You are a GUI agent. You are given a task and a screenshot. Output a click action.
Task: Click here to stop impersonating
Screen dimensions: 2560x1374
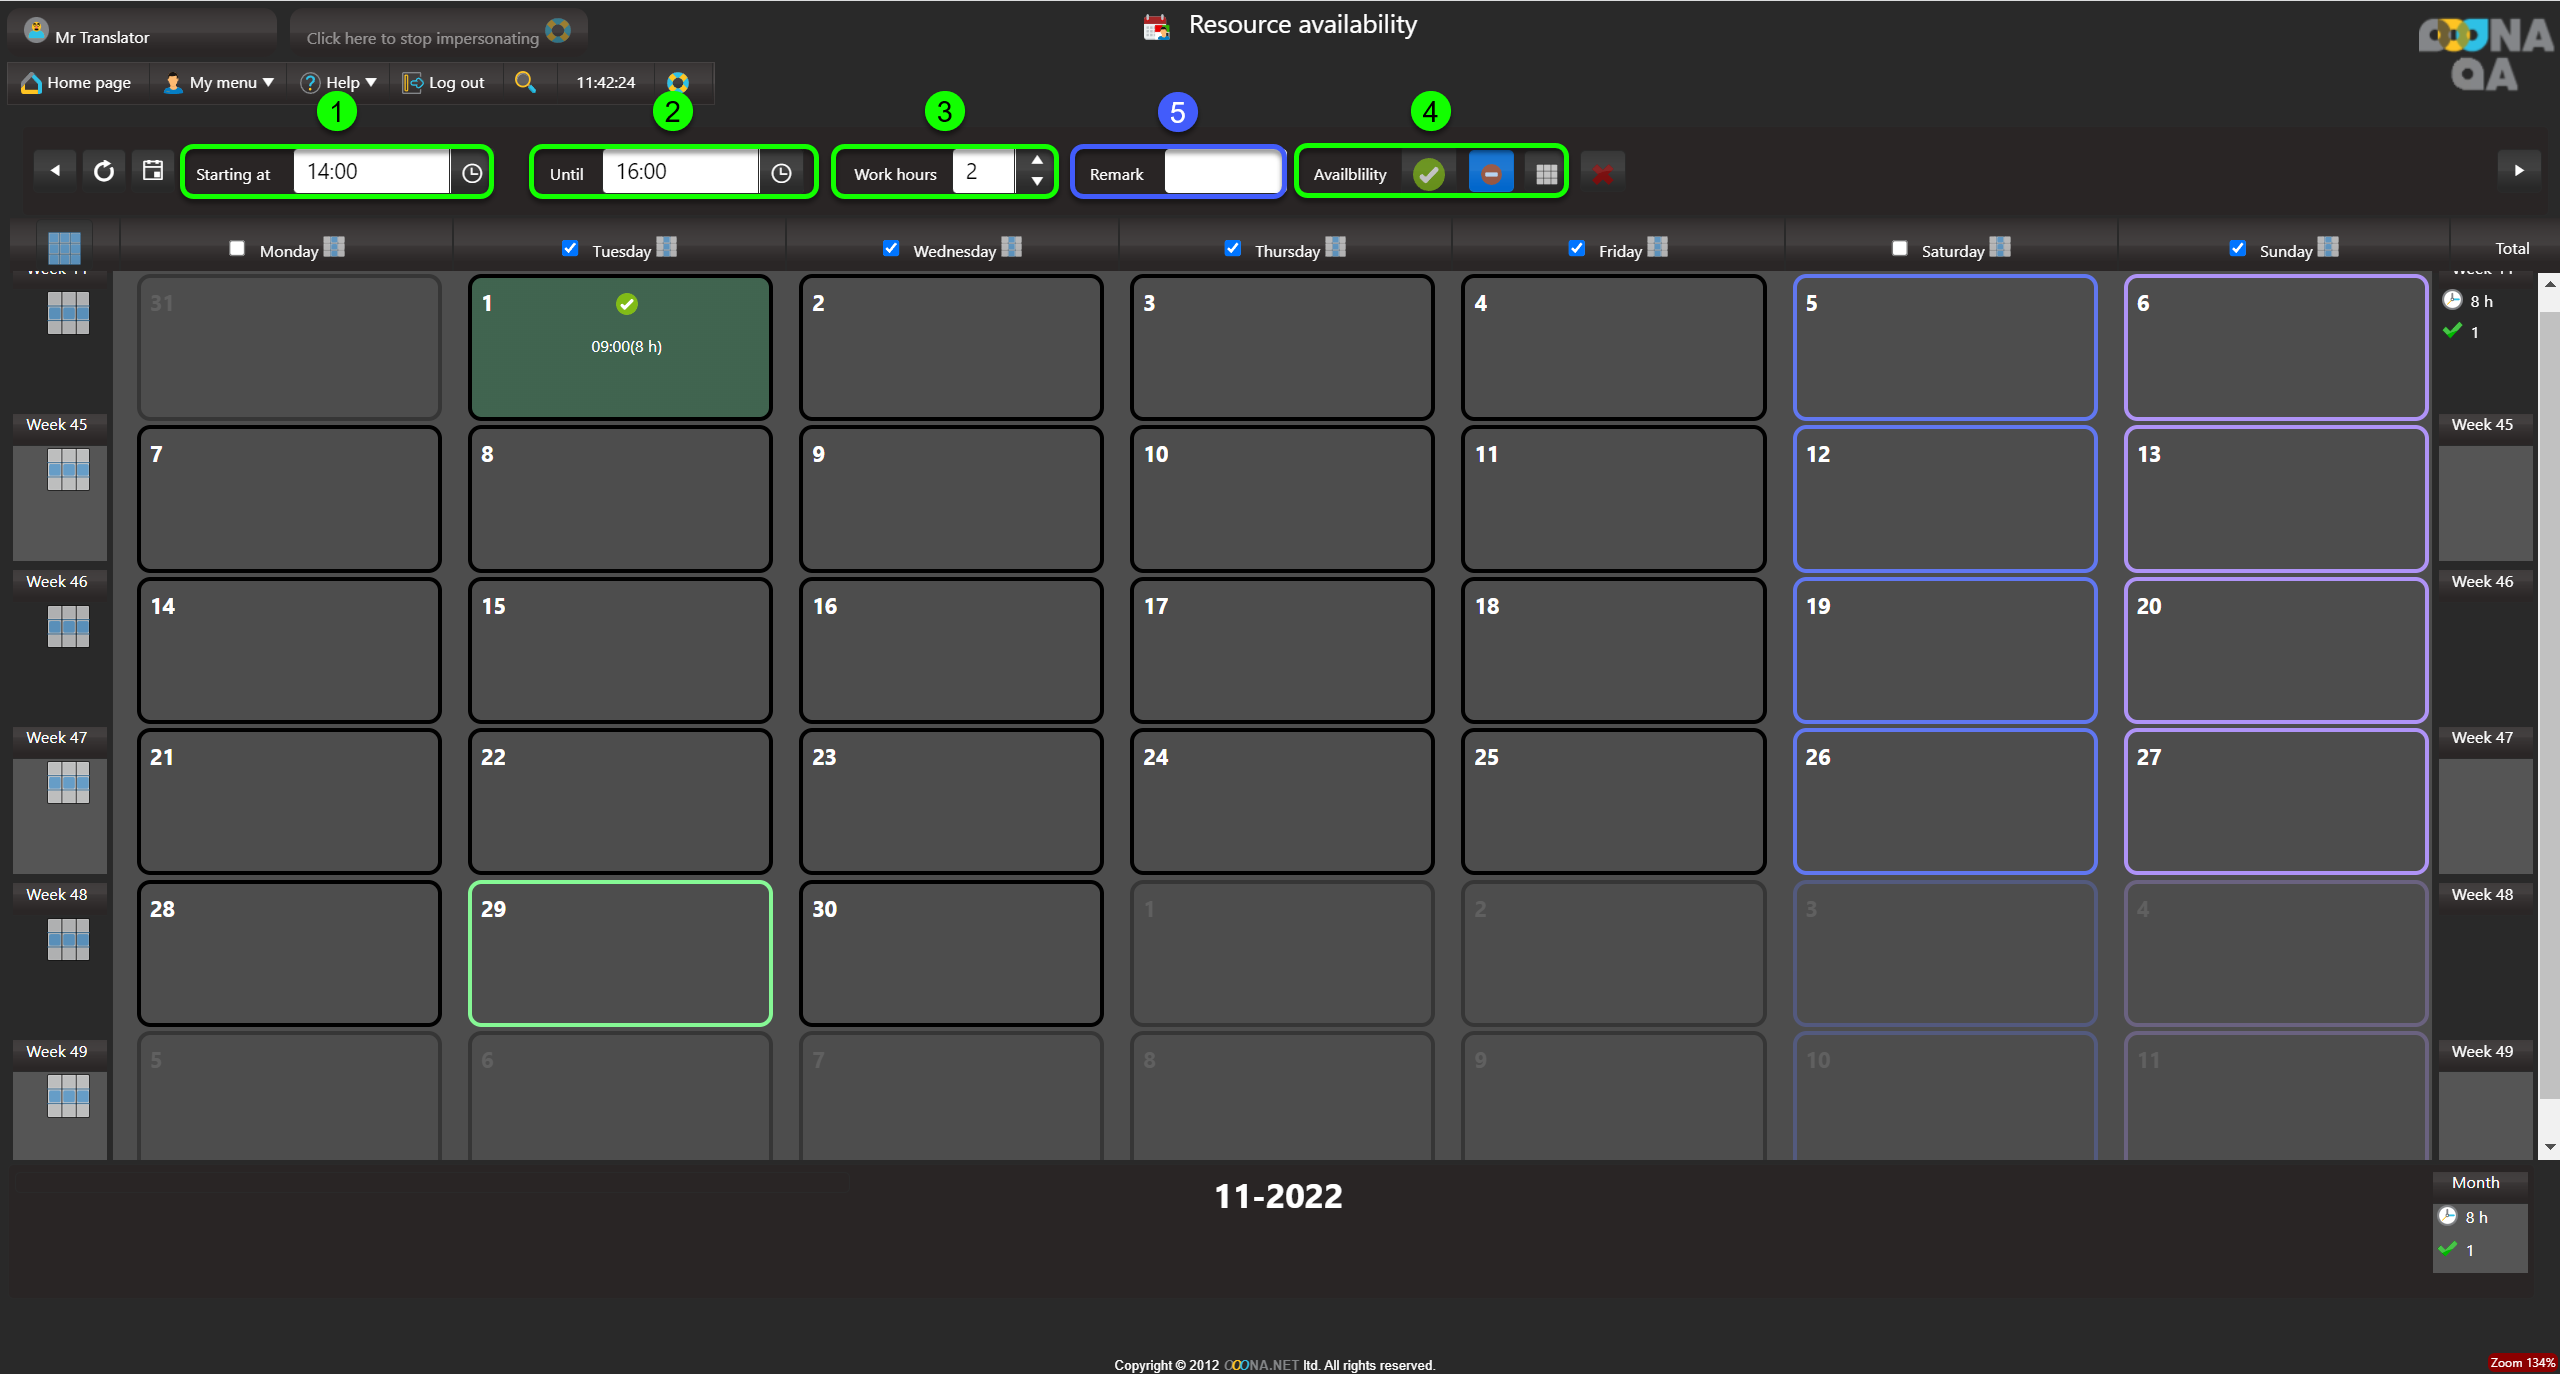click(423, 38)
